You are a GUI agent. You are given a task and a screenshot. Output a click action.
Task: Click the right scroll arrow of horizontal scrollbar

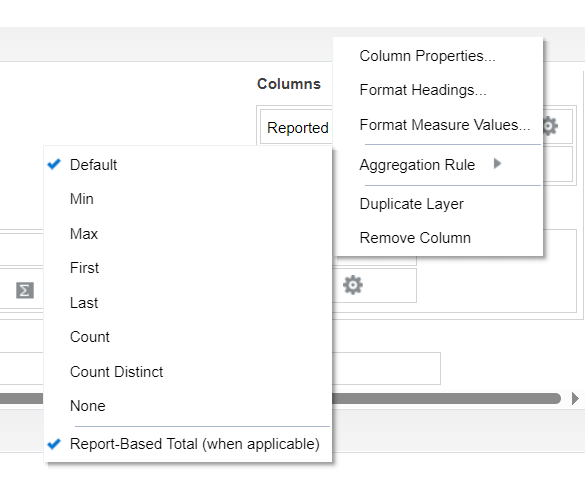click(575, 398)
